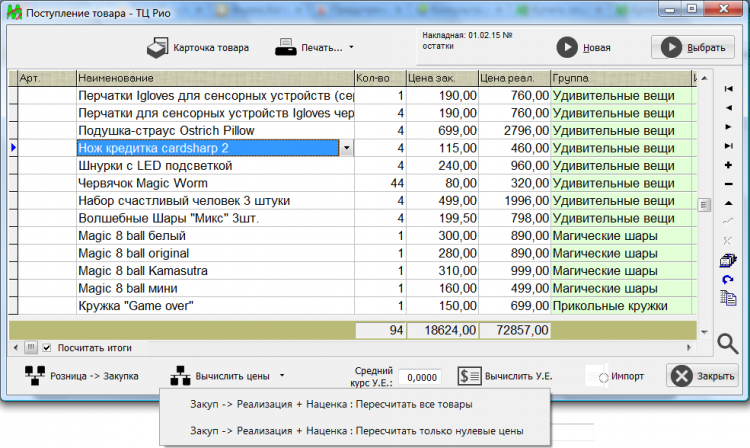Open dropdown for Нож кредитка cardsharp 2
The width and height of the screenshot is (750, 448).
click(x=346, y=148)
